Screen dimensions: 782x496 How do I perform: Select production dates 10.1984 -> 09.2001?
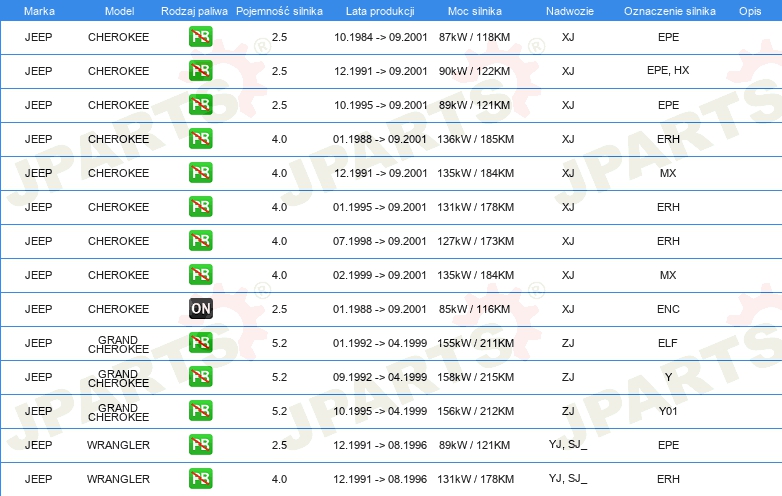coord(381,37)
